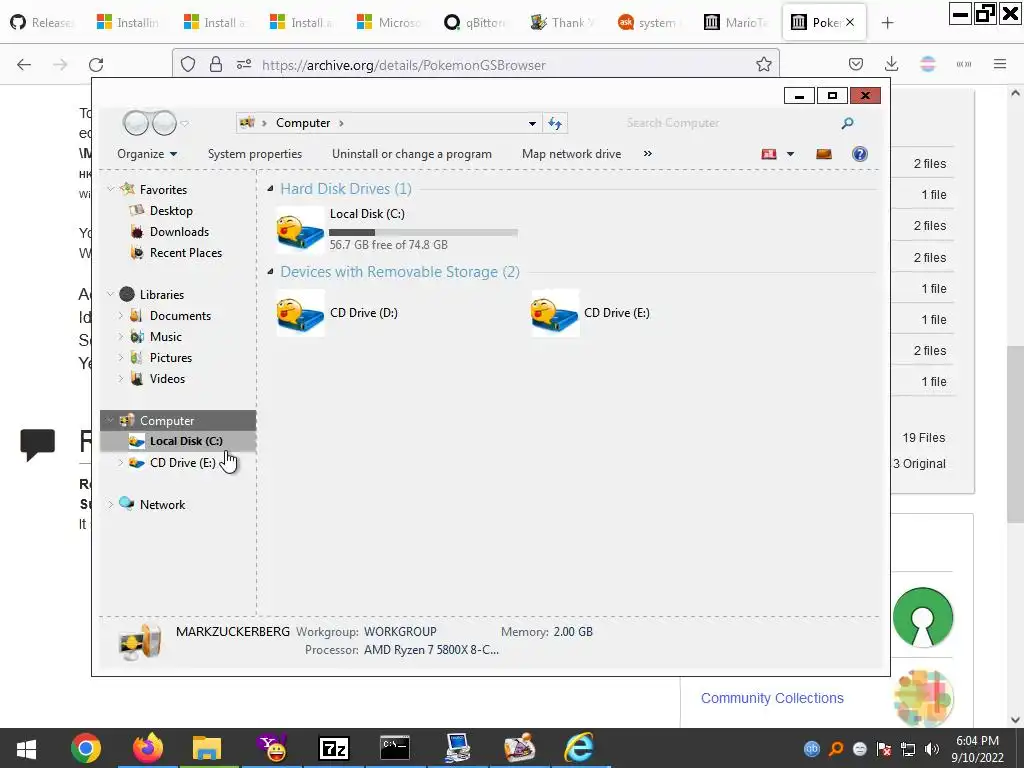
Task: Select Downloads in Favorites
Action: 179,232
